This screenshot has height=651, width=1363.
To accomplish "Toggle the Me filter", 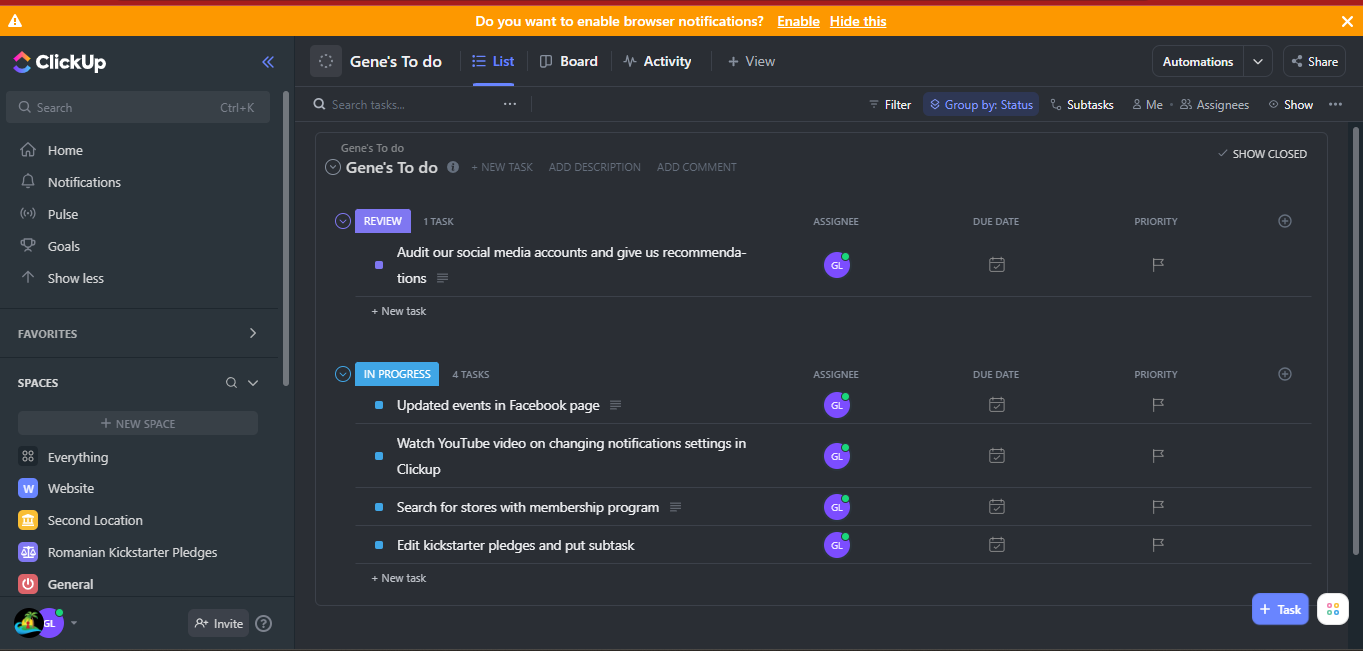I will tap(1147, 105).
